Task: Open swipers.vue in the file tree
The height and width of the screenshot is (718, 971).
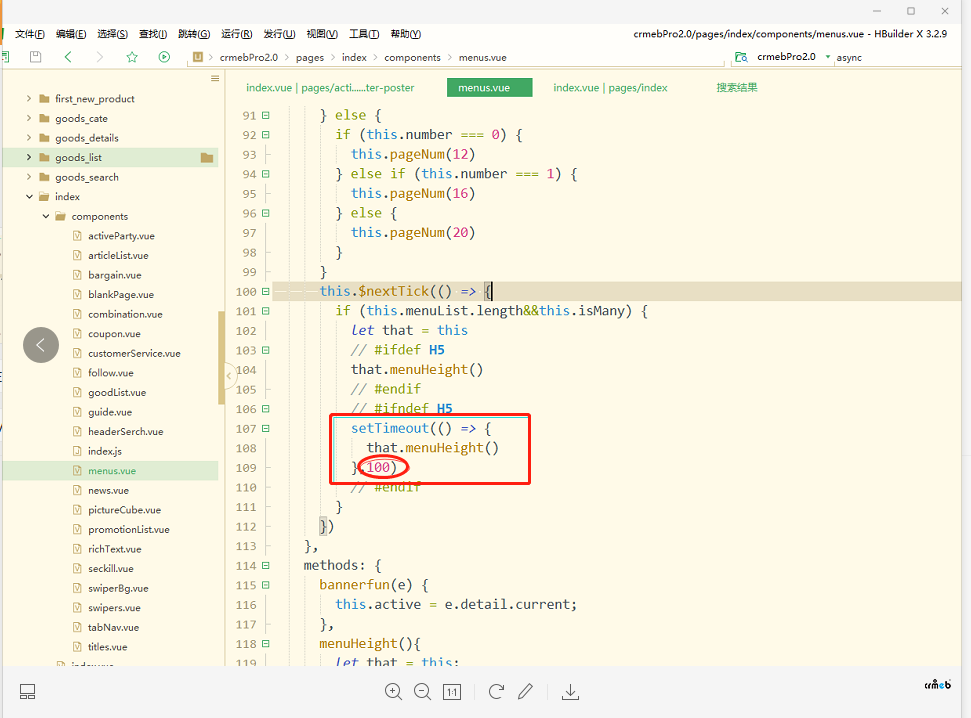Action: 114,608
